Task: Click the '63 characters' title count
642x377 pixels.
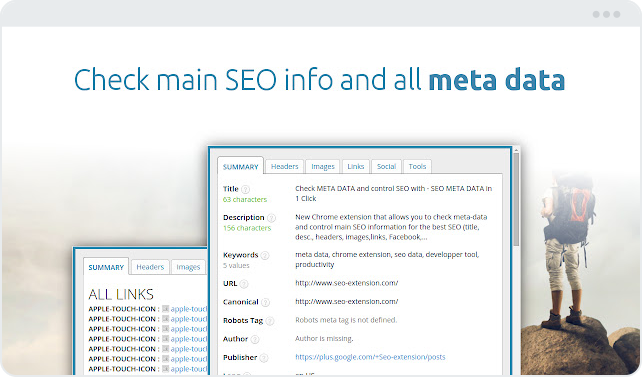Action: click(x=245, y=199)
